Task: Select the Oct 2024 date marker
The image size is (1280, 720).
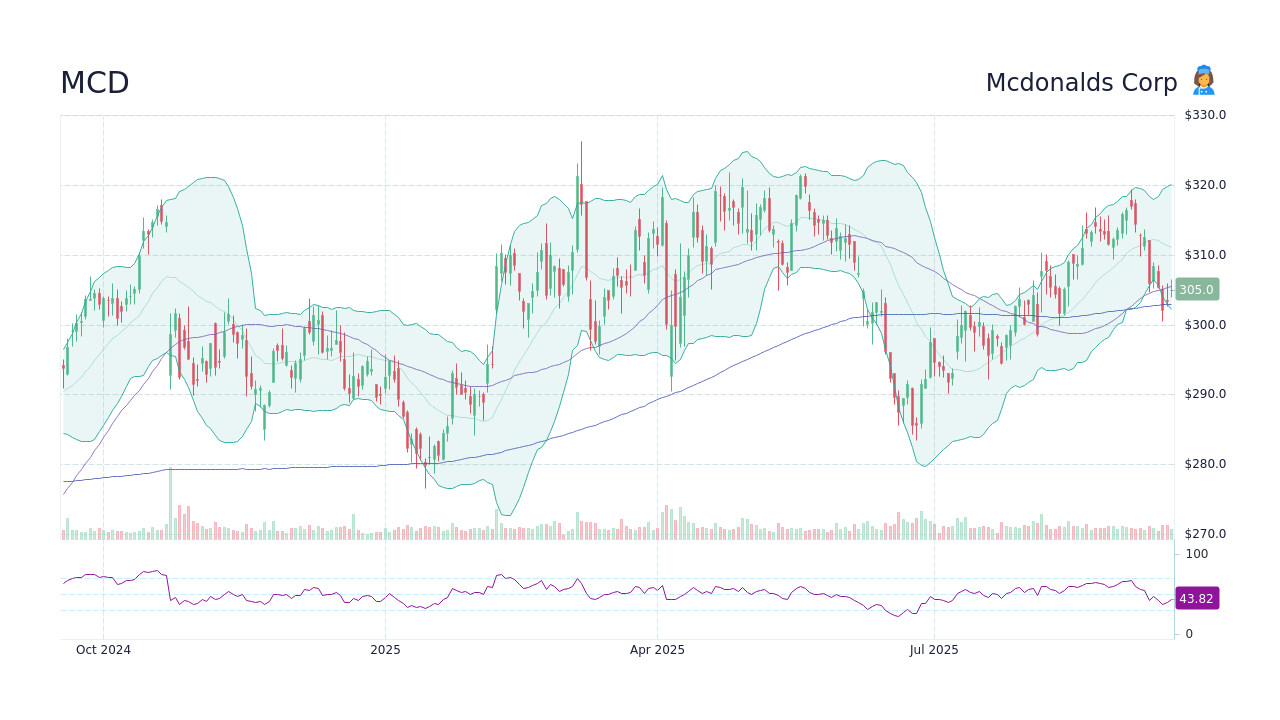Action: [x=103, y=650]
